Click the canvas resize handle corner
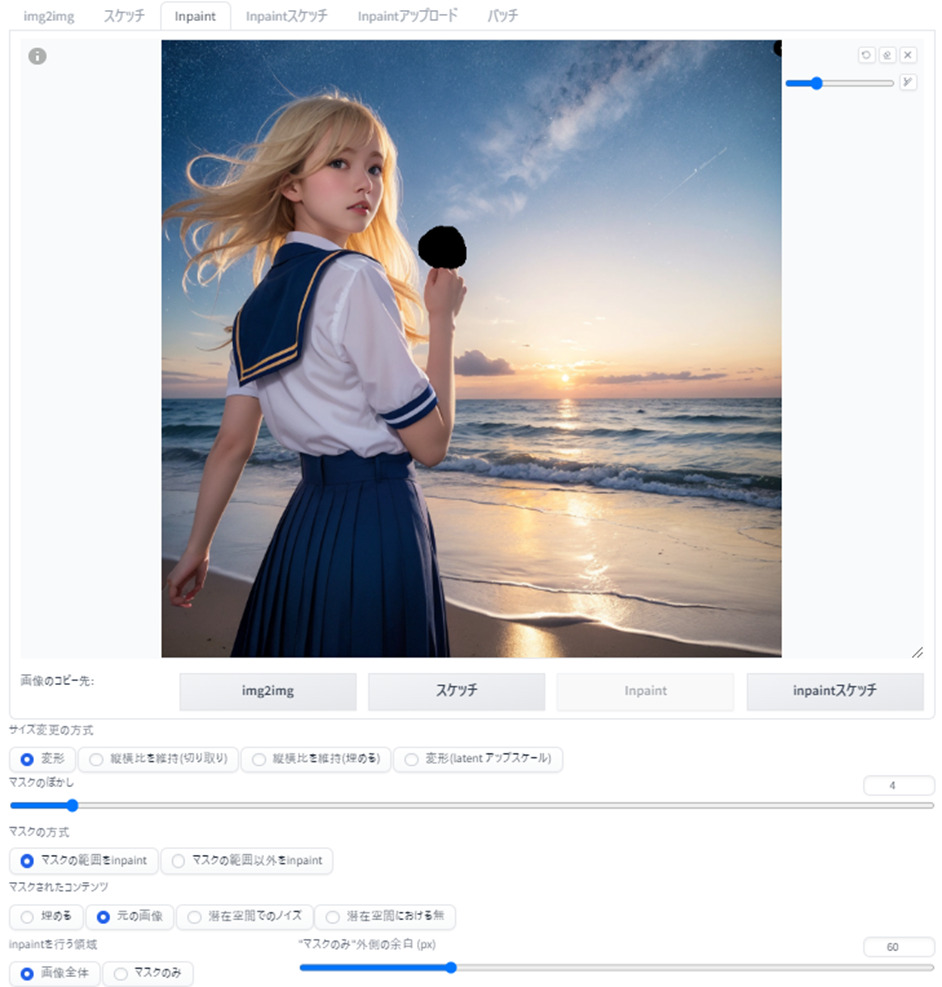The width and height of the screenshot is (942, 987). (x=917, y=652)
